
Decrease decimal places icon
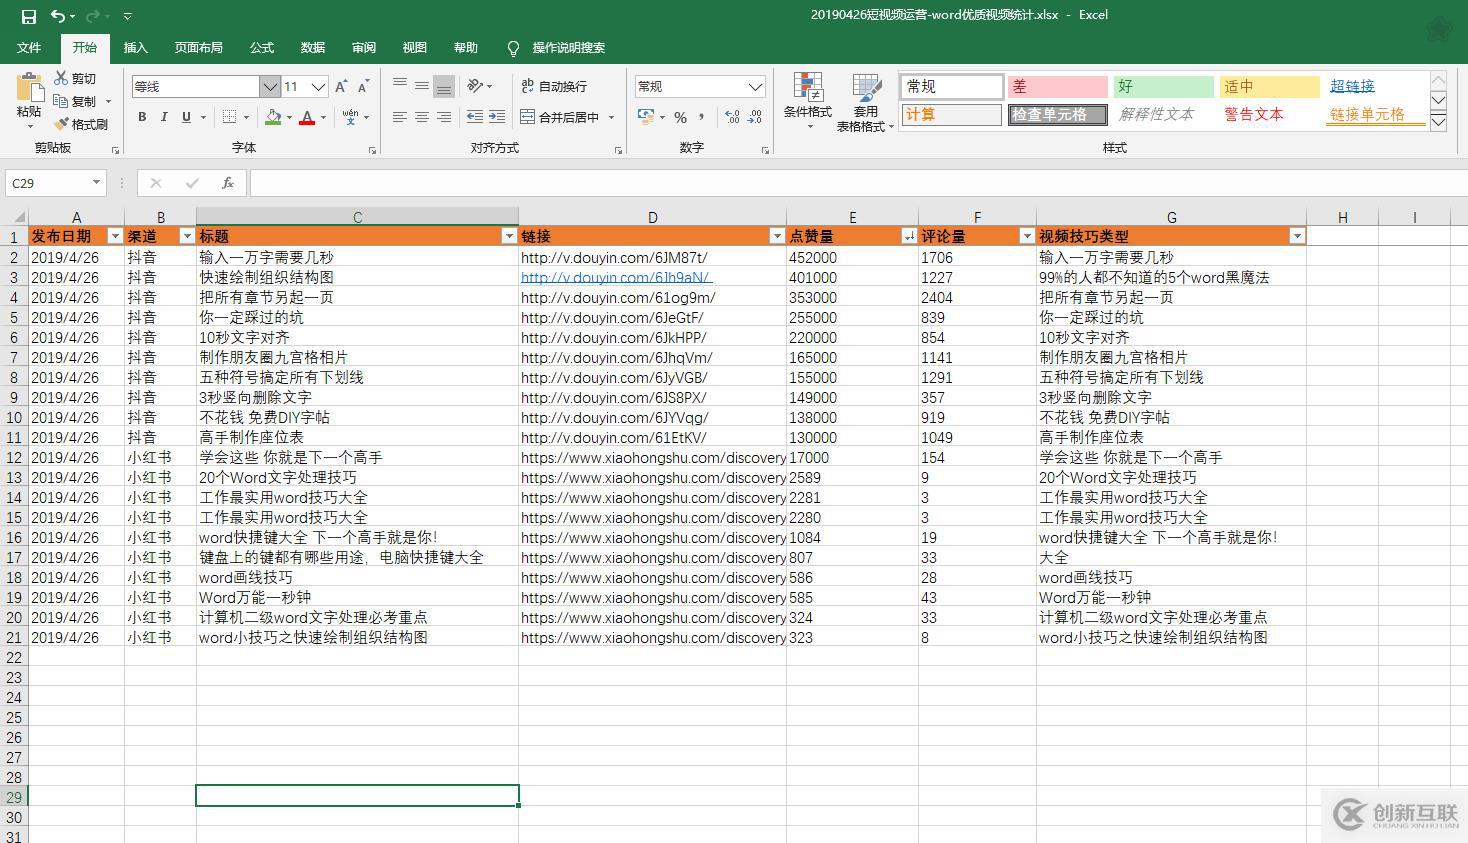[x=754, y=117]
